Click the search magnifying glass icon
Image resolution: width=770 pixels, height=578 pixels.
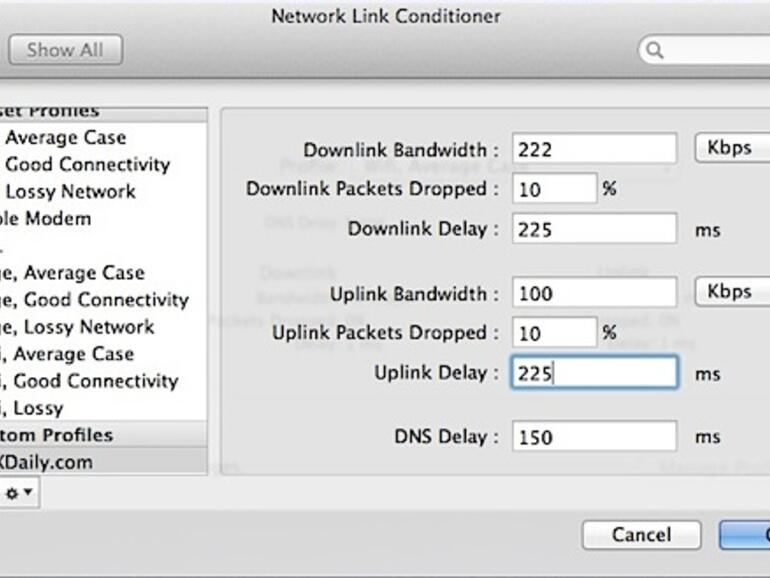[655, 50]
